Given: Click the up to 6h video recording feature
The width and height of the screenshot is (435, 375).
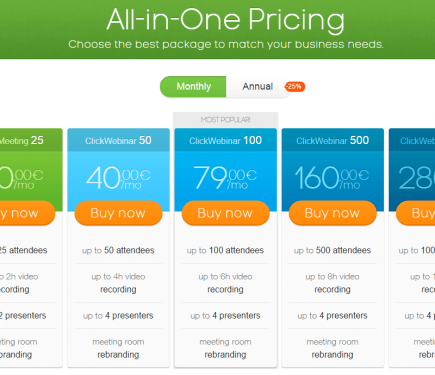Looking at the screenshot, I should (225, 283).
